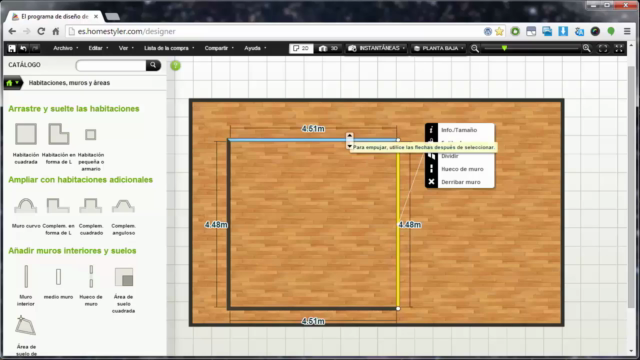Select the irregular Área de suelo tool
Image resolution: width=640 pixels, height=360 pixels.
tap(25, 326)
